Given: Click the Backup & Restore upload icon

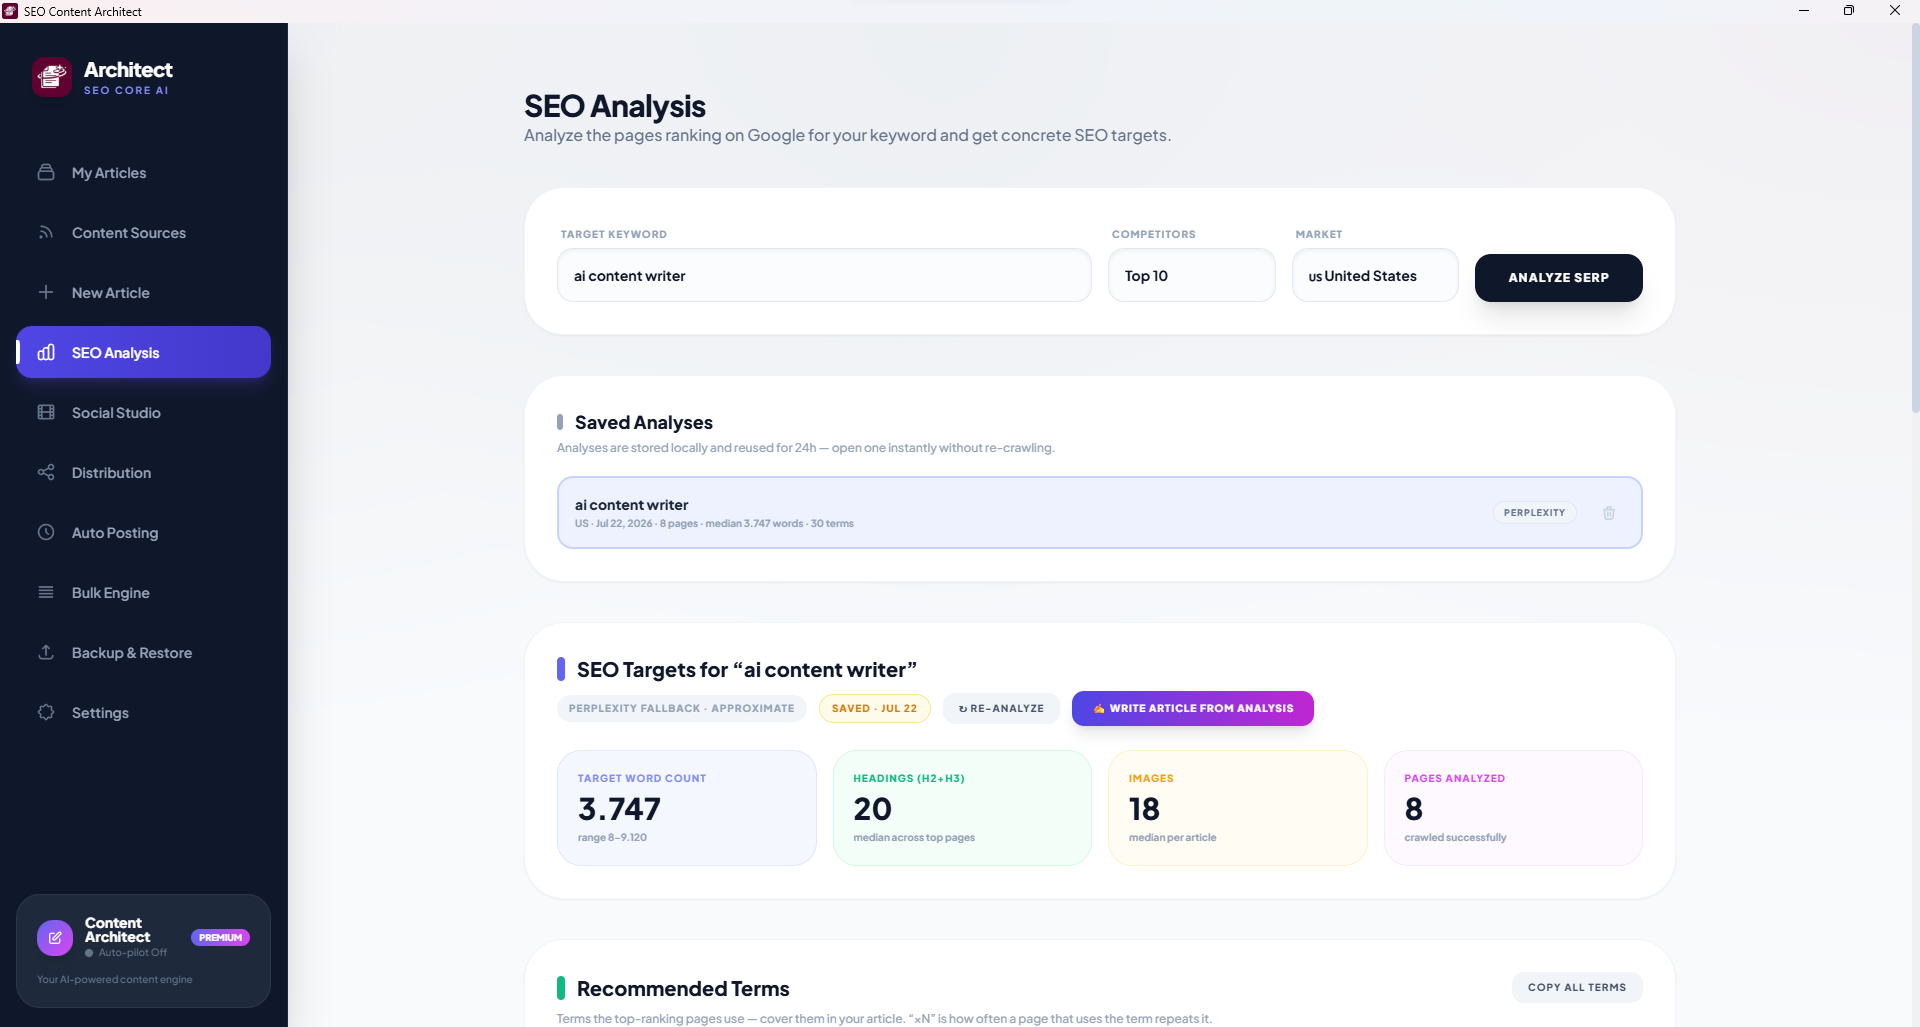Looking at the screenshot, I should click(46, 652).
